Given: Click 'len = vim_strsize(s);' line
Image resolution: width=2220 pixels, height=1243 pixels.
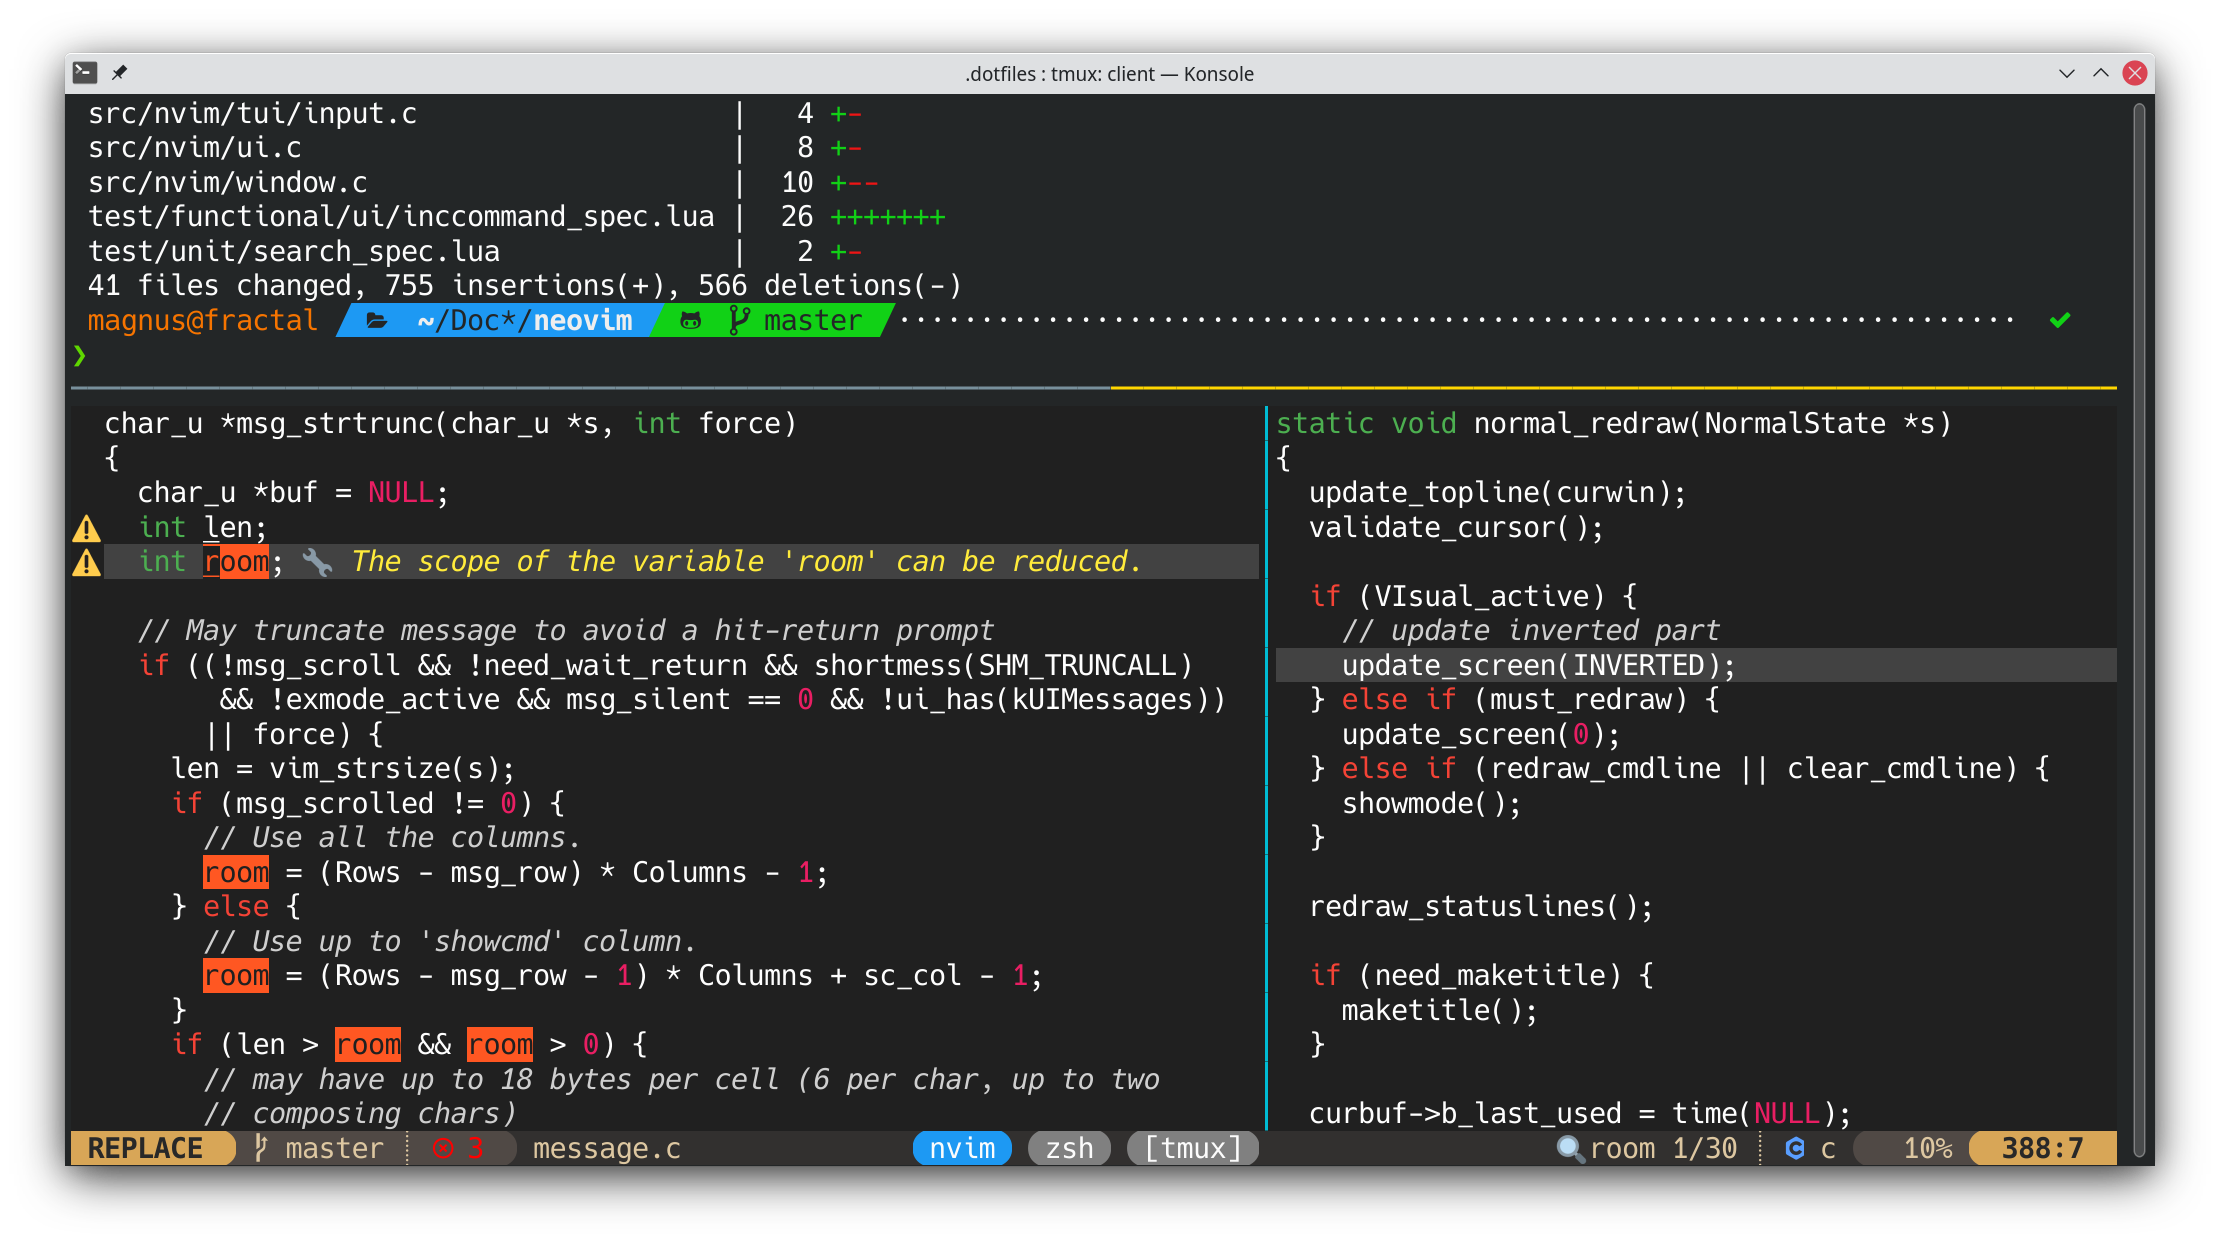Looking at the screenshot, I should [343, 769].
